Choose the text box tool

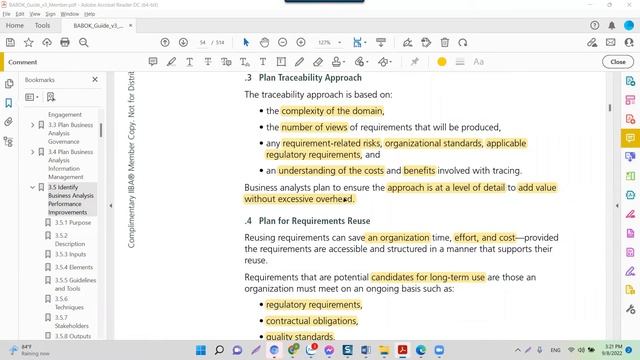click(x=281, y=62)
